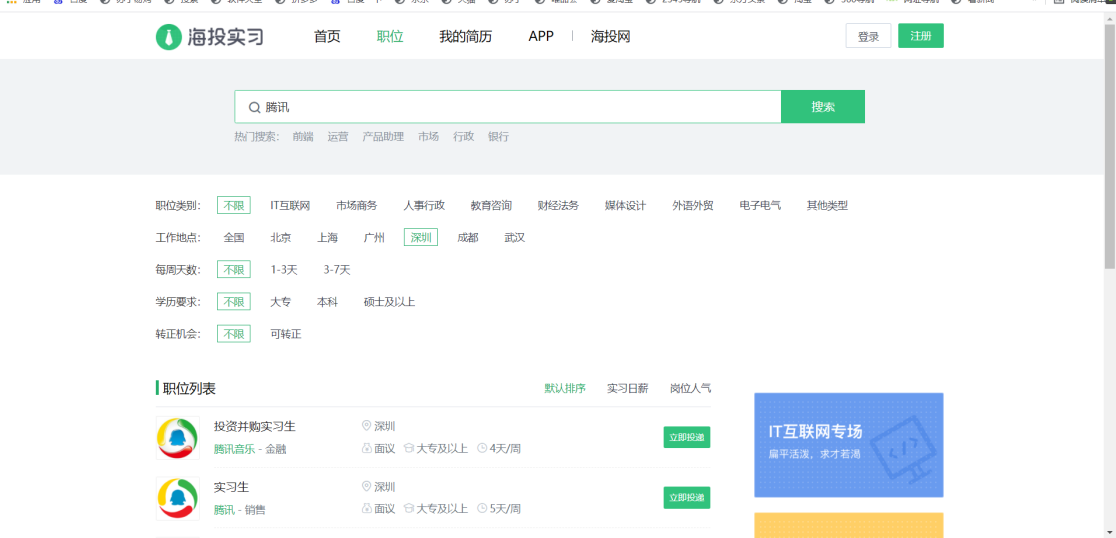Go to 首页 navigation tab
The image size is (1116, 538).
[x=327, y=36]
